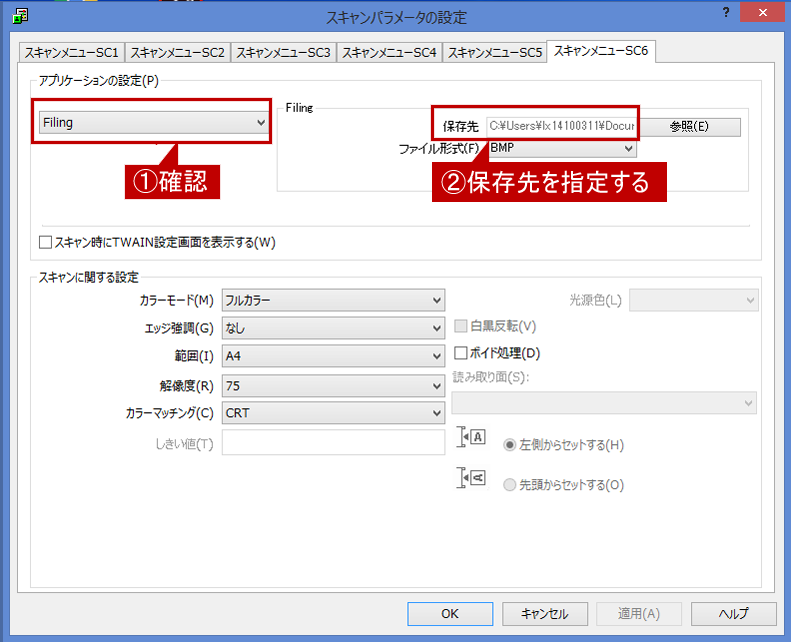Switch to スキャンメニューSC1 tab
This screenshot has width=791, height=642.
coord(71,52)
